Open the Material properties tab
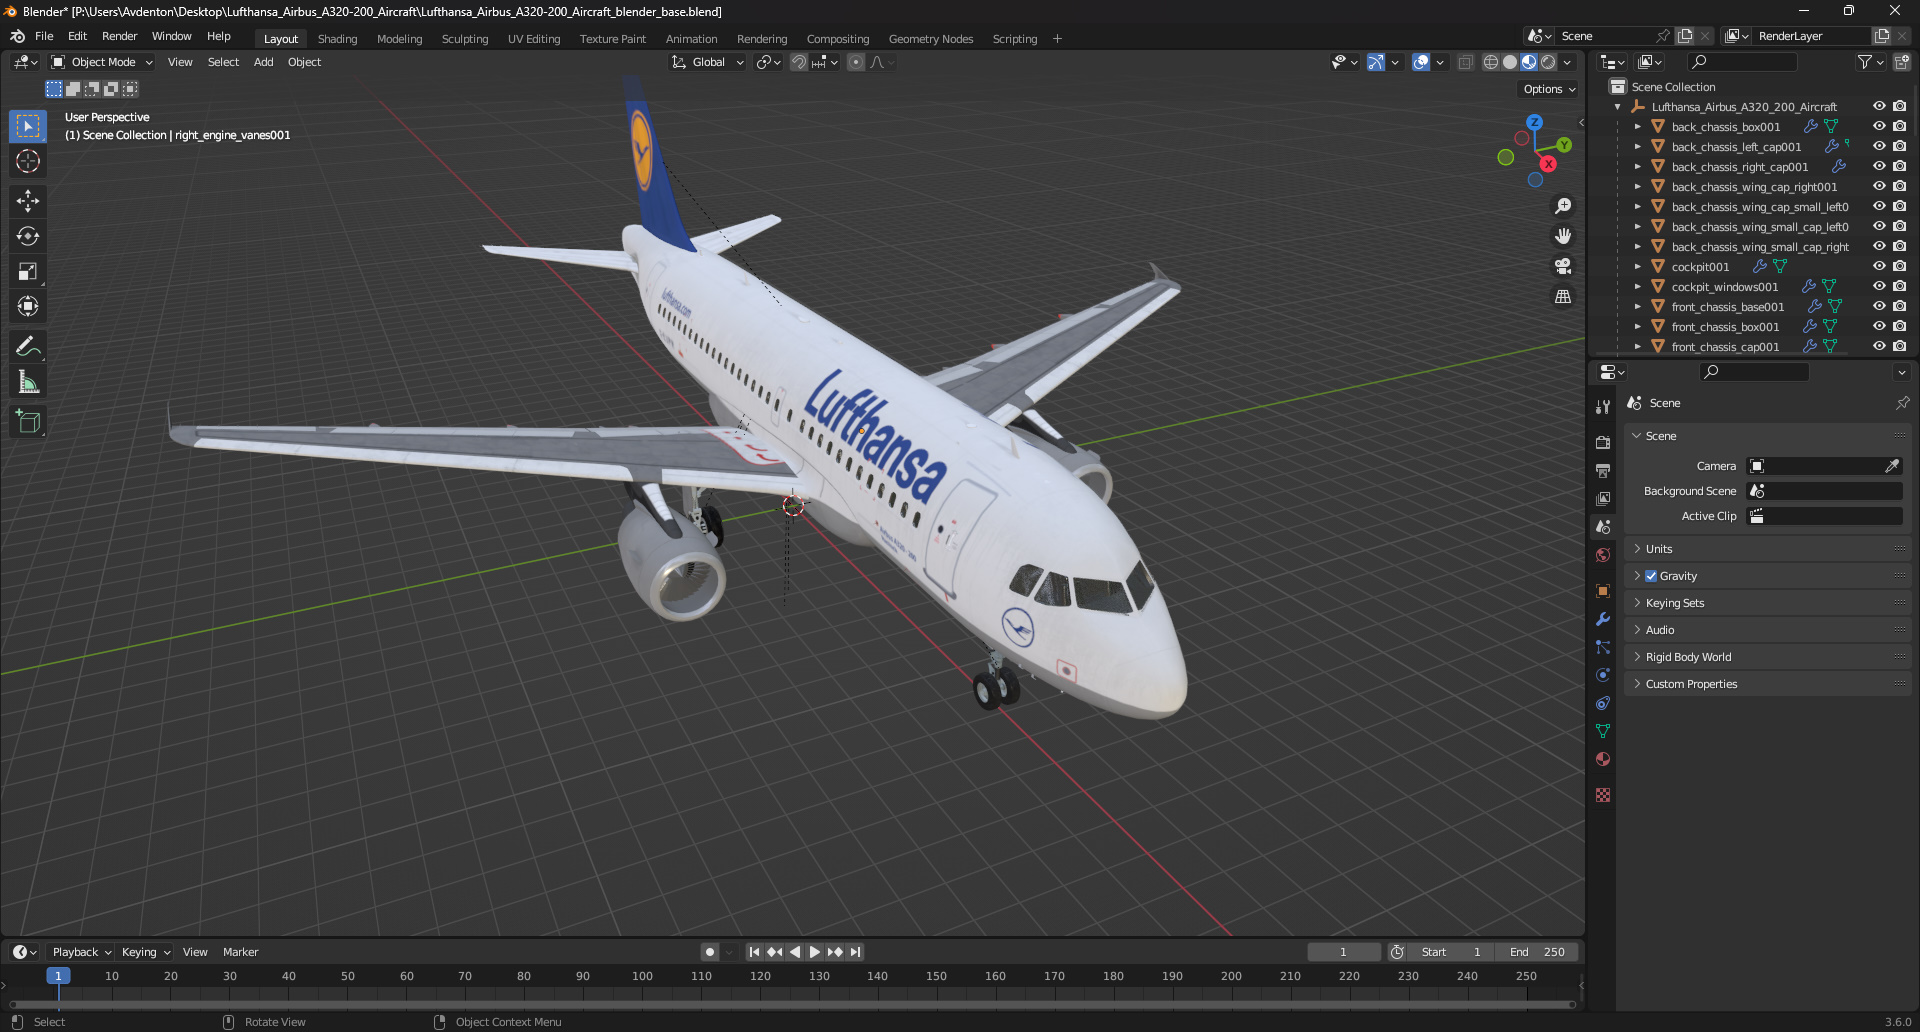The height and width of the screenshot is (1032, 1920). coord(1603,759)
